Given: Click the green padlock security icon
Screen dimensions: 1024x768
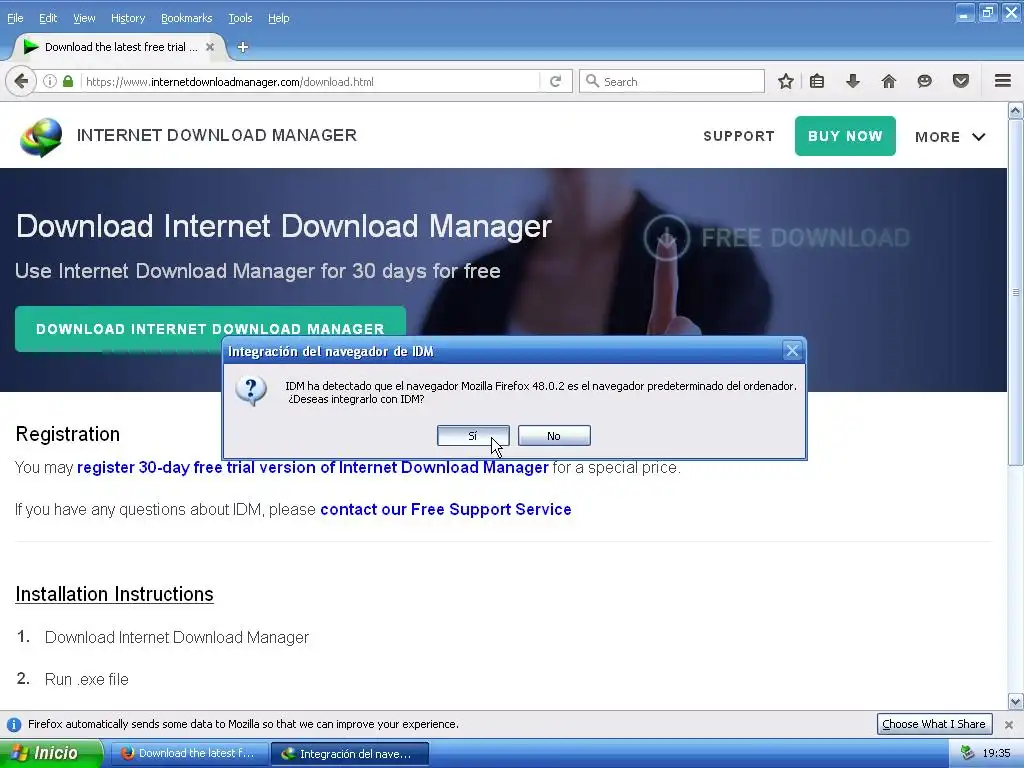Looking at the screenshot, I should coord(68,82).
